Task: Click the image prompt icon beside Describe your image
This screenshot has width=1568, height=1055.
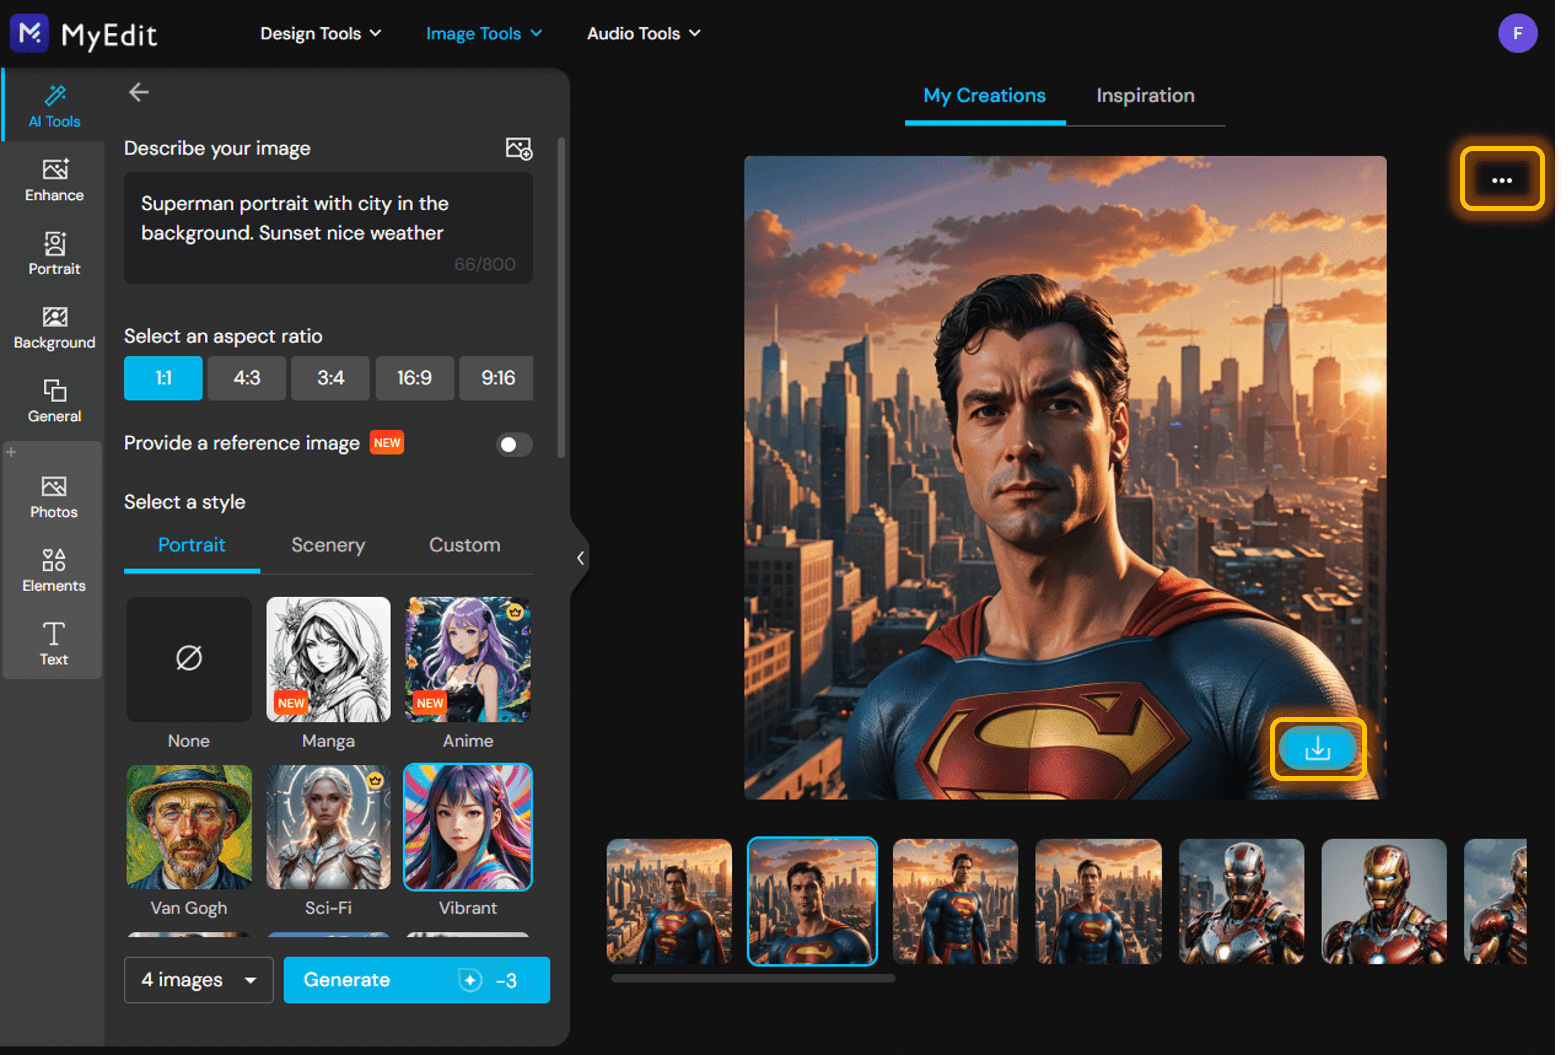Action: coord(519,149)
